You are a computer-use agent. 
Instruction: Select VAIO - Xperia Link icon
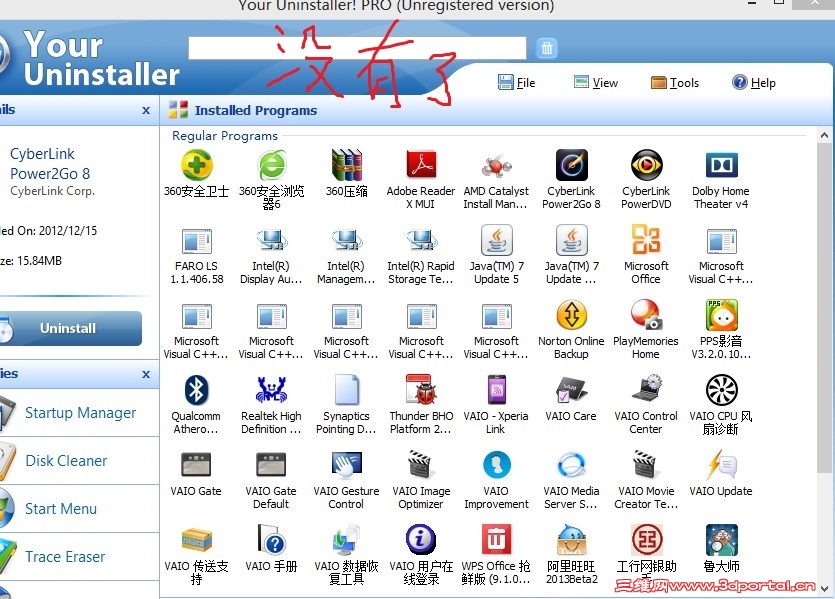(496, 390)
